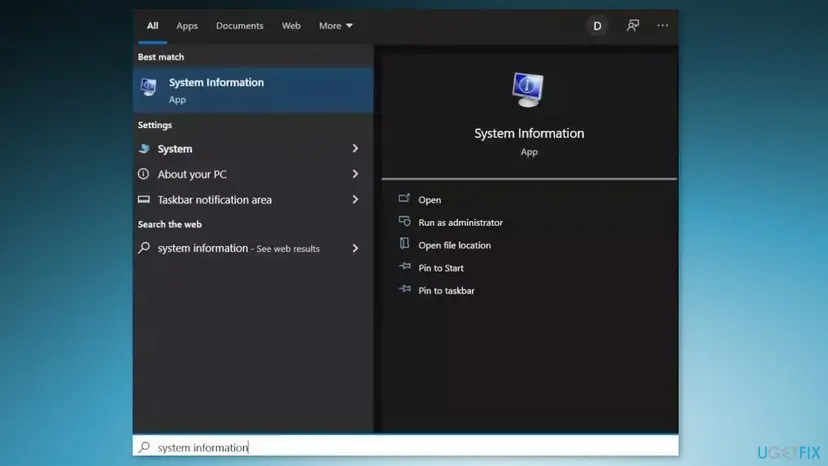
Task: Click the Open action icon
Action: [404, 198]
